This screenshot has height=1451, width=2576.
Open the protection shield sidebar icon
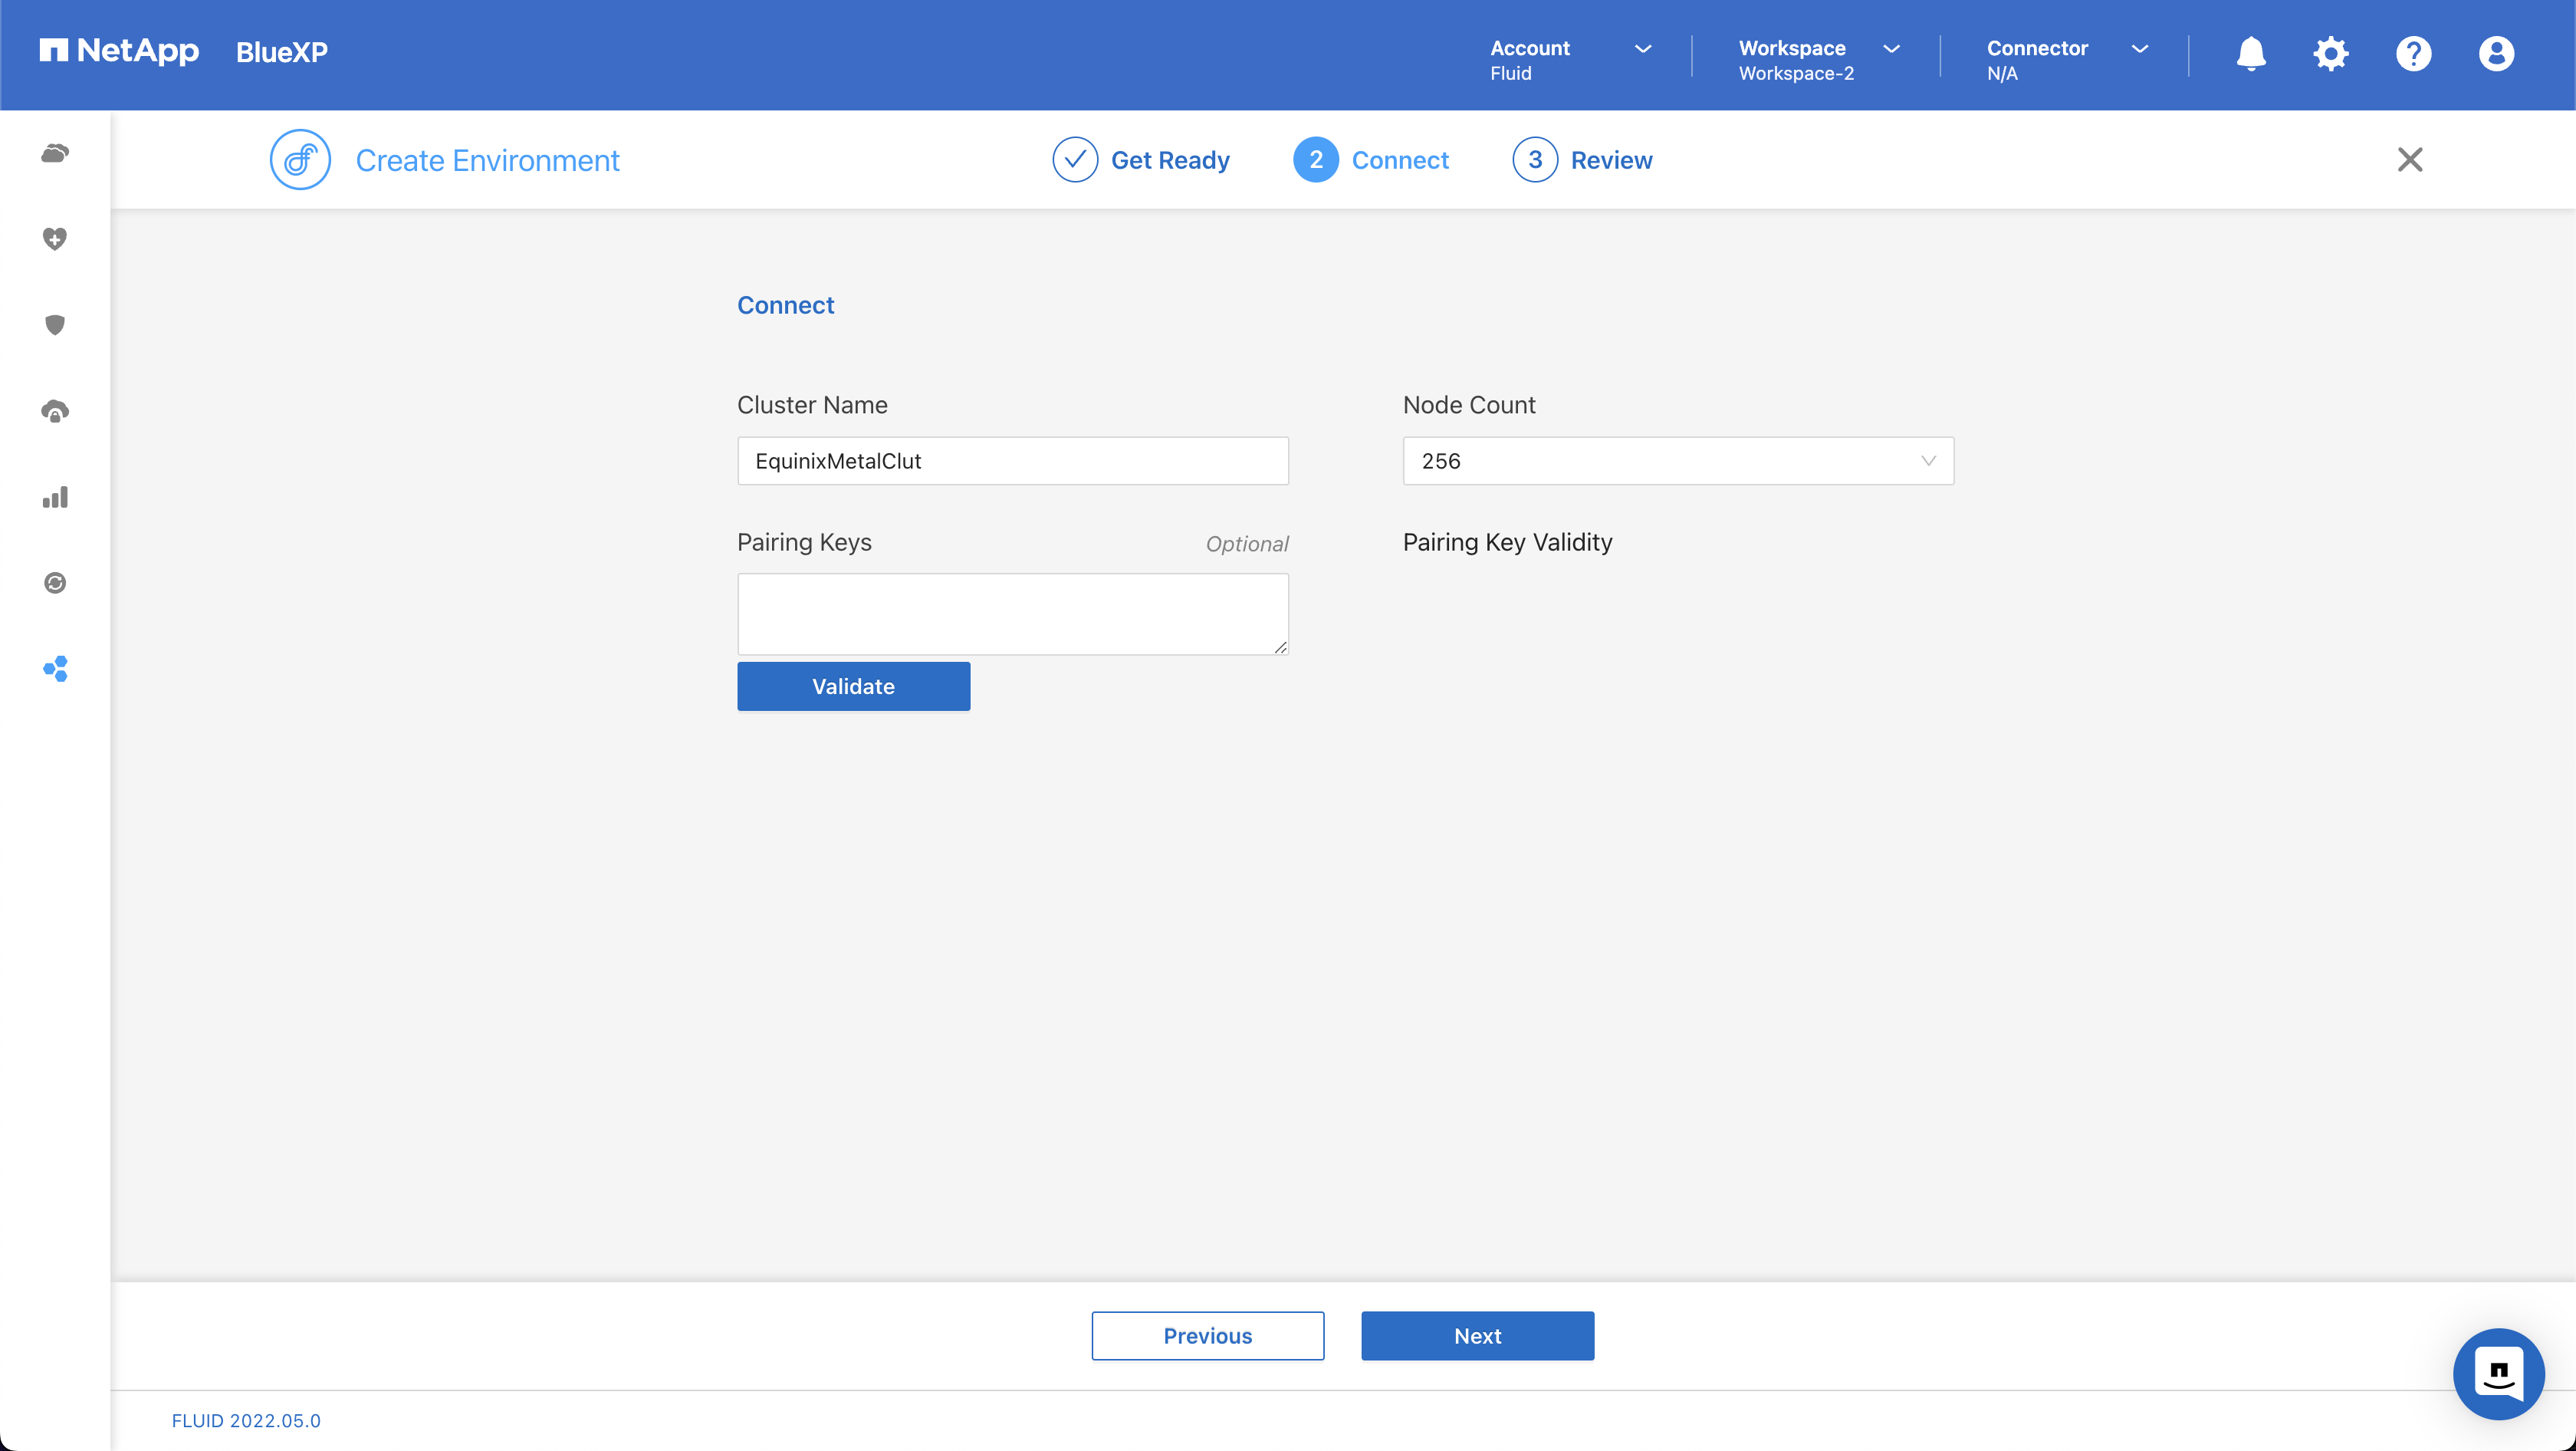coord(55,325)
